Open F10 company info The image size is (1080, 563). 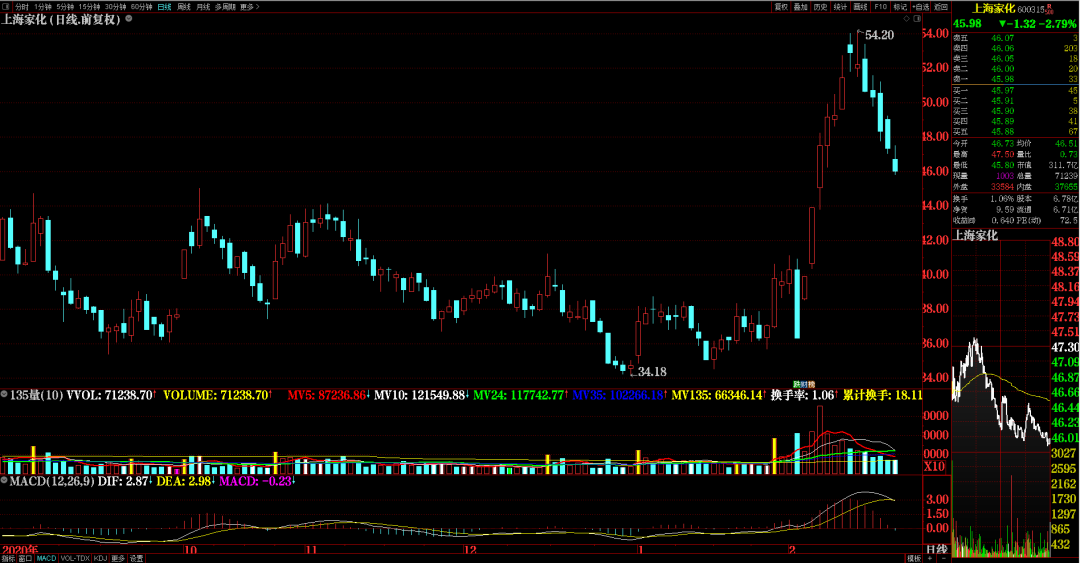[x=880, y=6]
